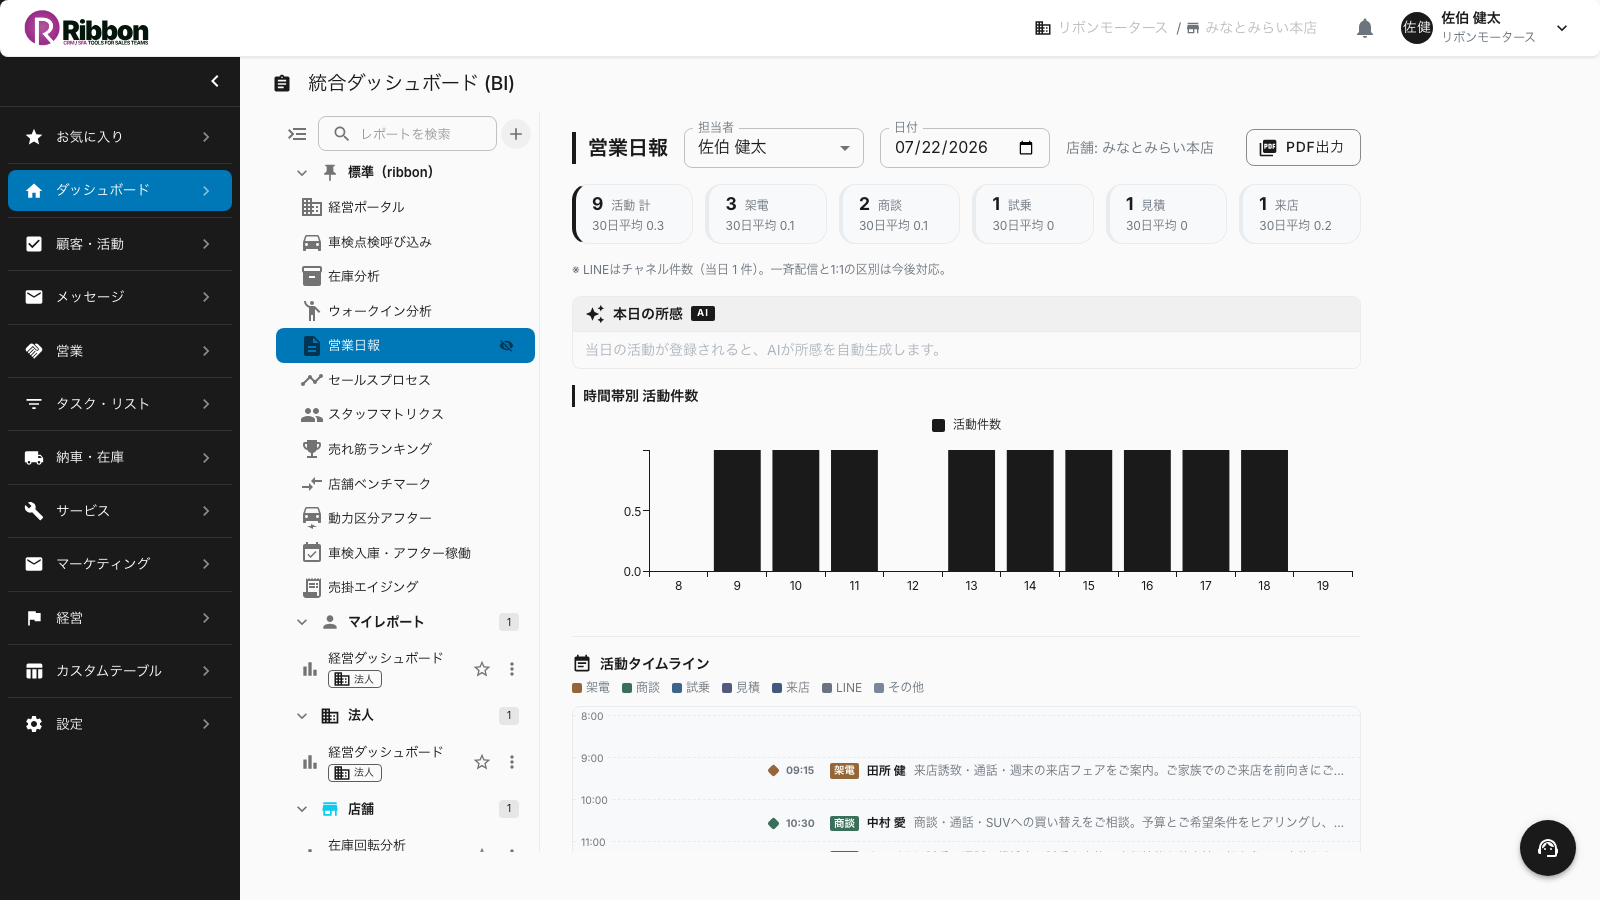Expand サービス in the sidebar
The width and height of the screenshot is (1600, 900).
(120, 511)
